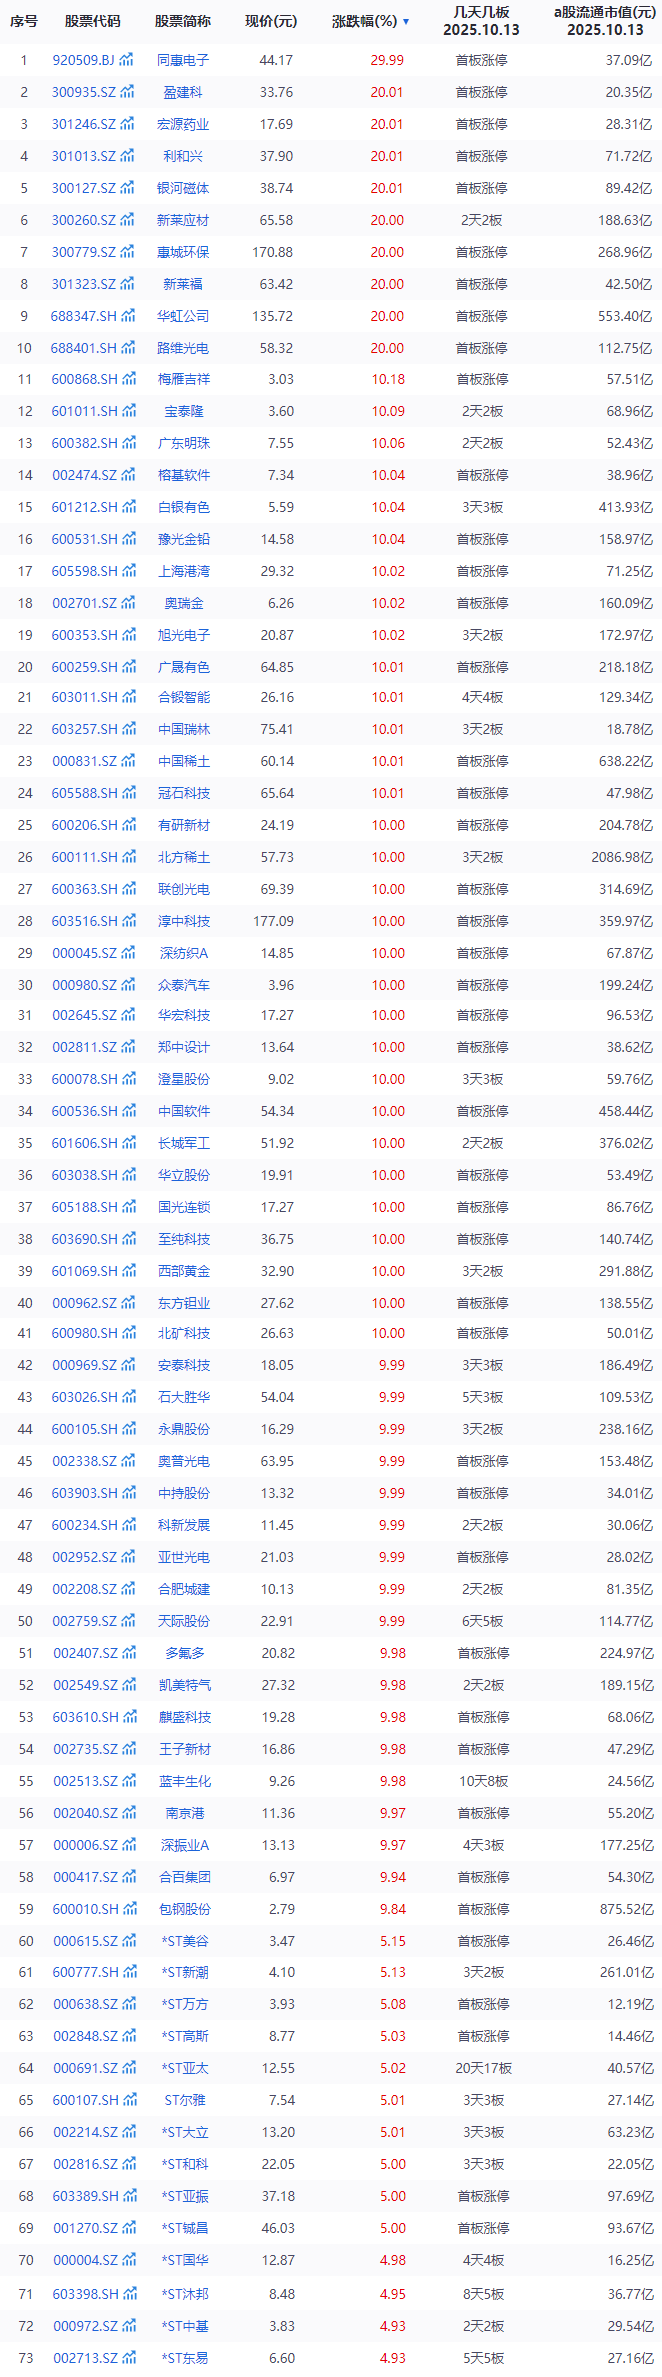Click the chart icon beside 920509.BJ
The height and width of the screenshot is (2377, 662).
(x=127, y=60)
